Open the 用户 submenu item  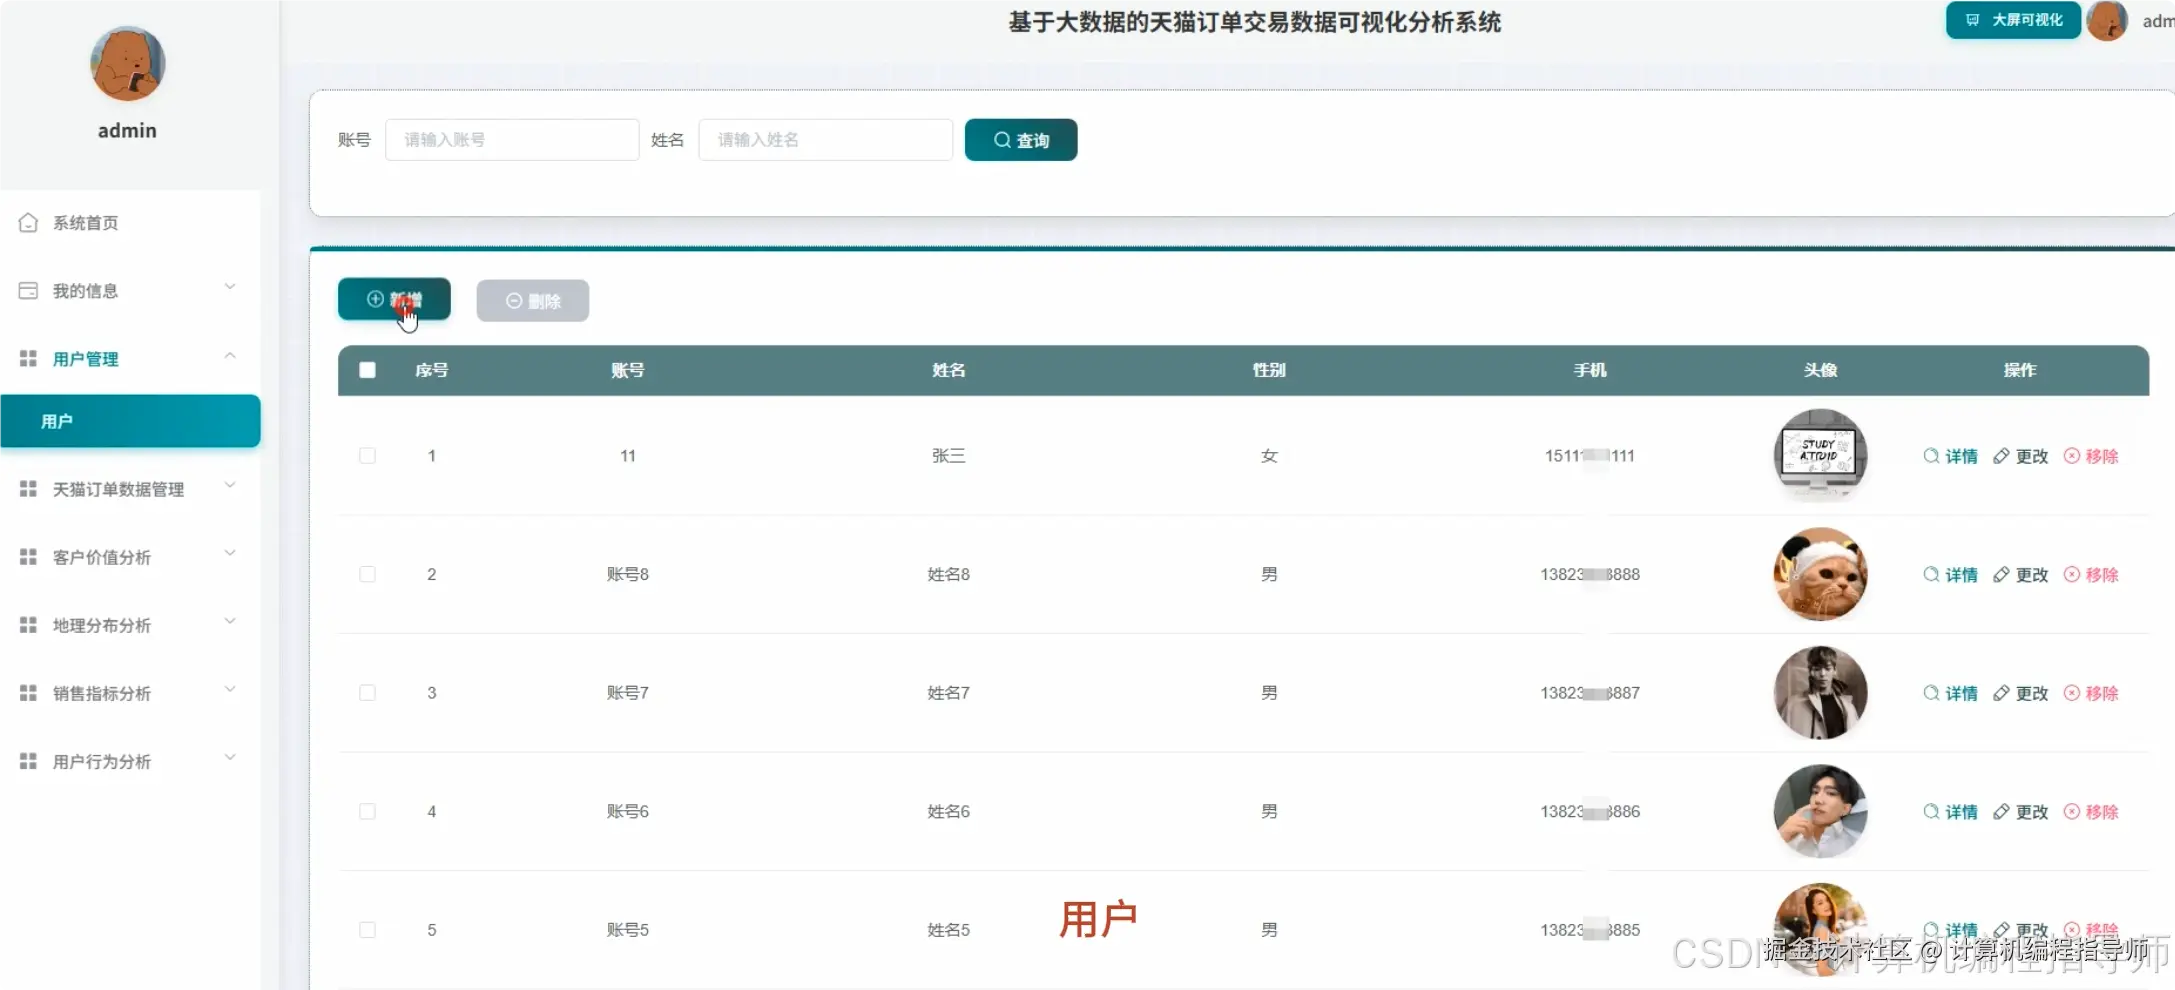pos(57,421)
